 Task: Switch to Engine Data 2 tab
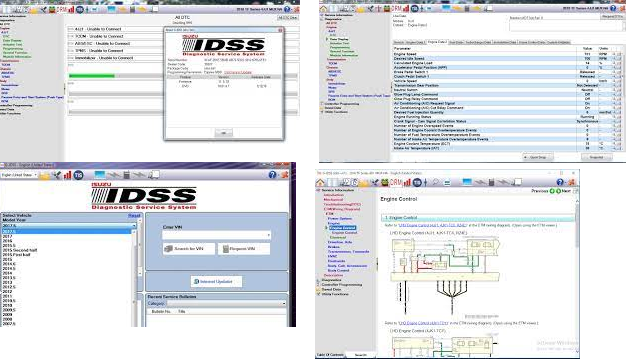click(437, 42)
